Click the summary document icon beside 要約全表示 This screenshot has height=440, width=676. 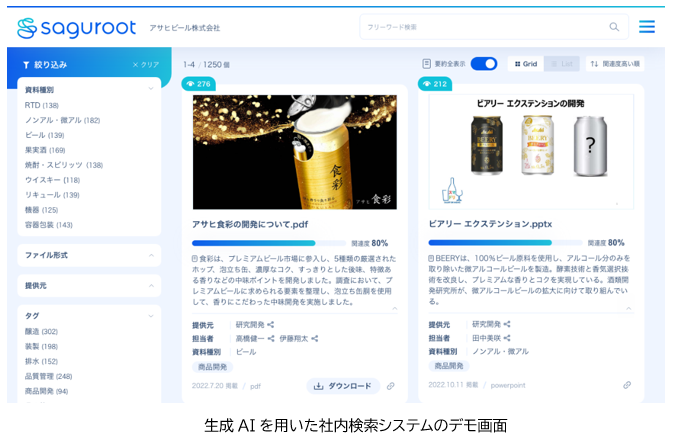(x=426, y=64)
